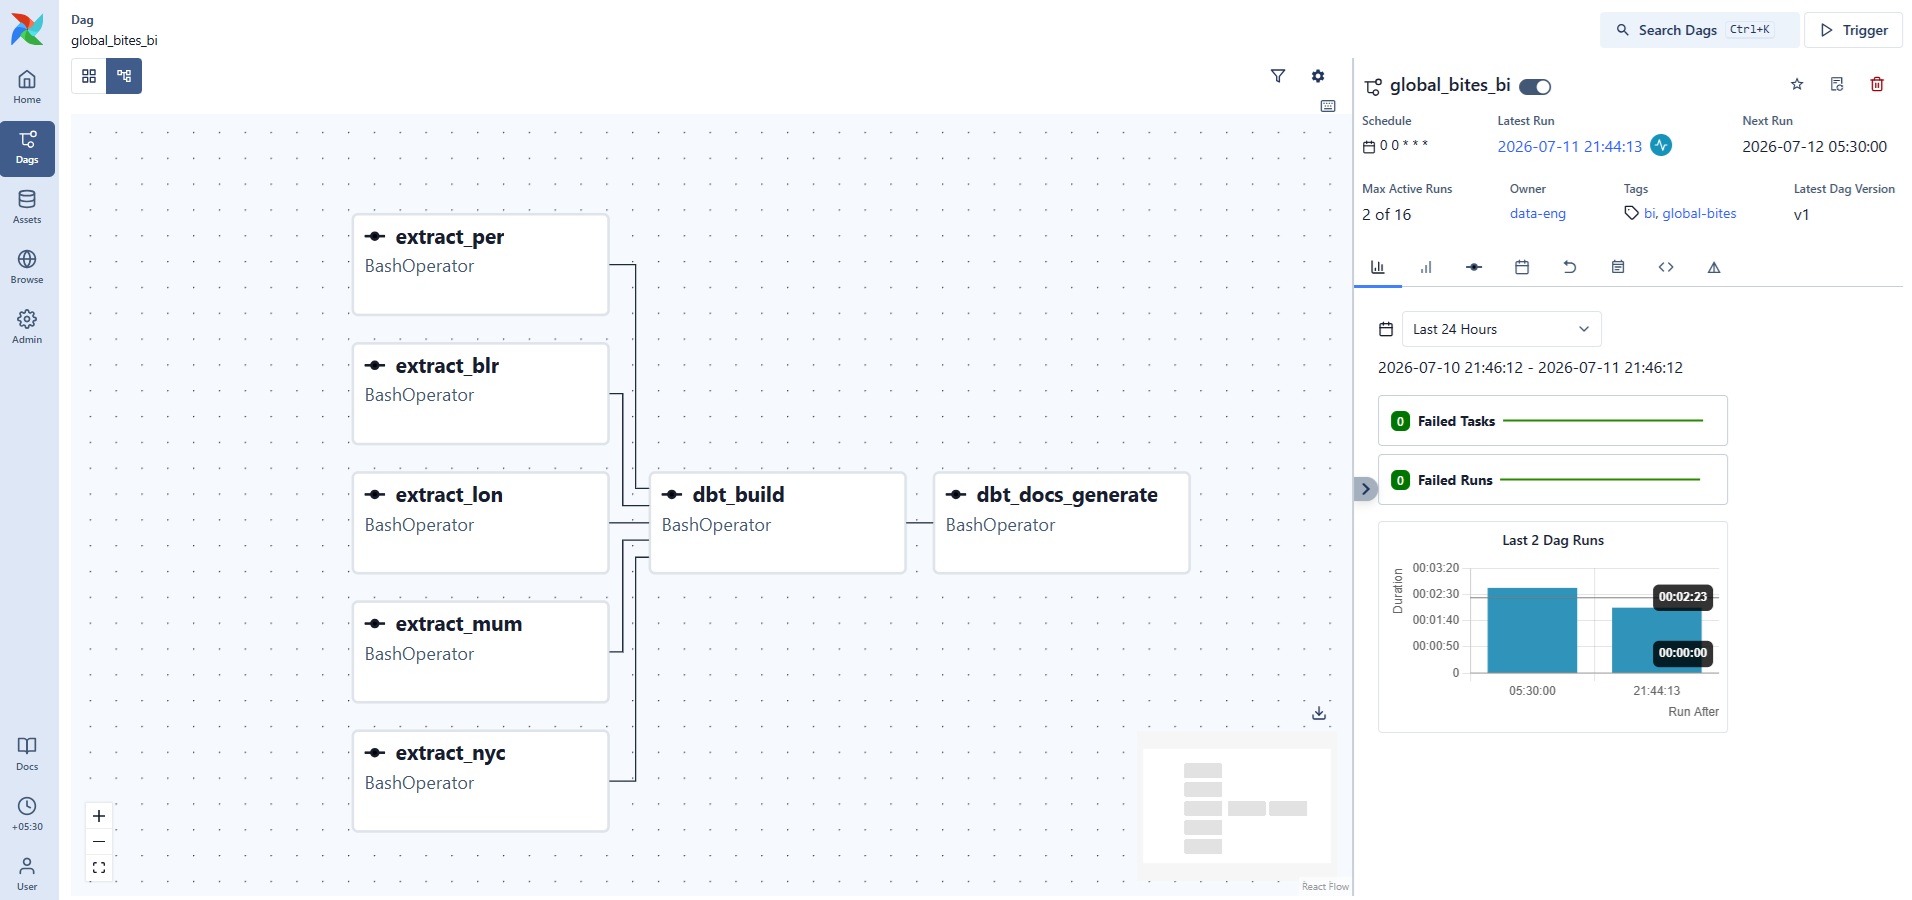Collapse the details panel with the chevron
This screenshot has height=900, width=1912.
click(1365, 489)
